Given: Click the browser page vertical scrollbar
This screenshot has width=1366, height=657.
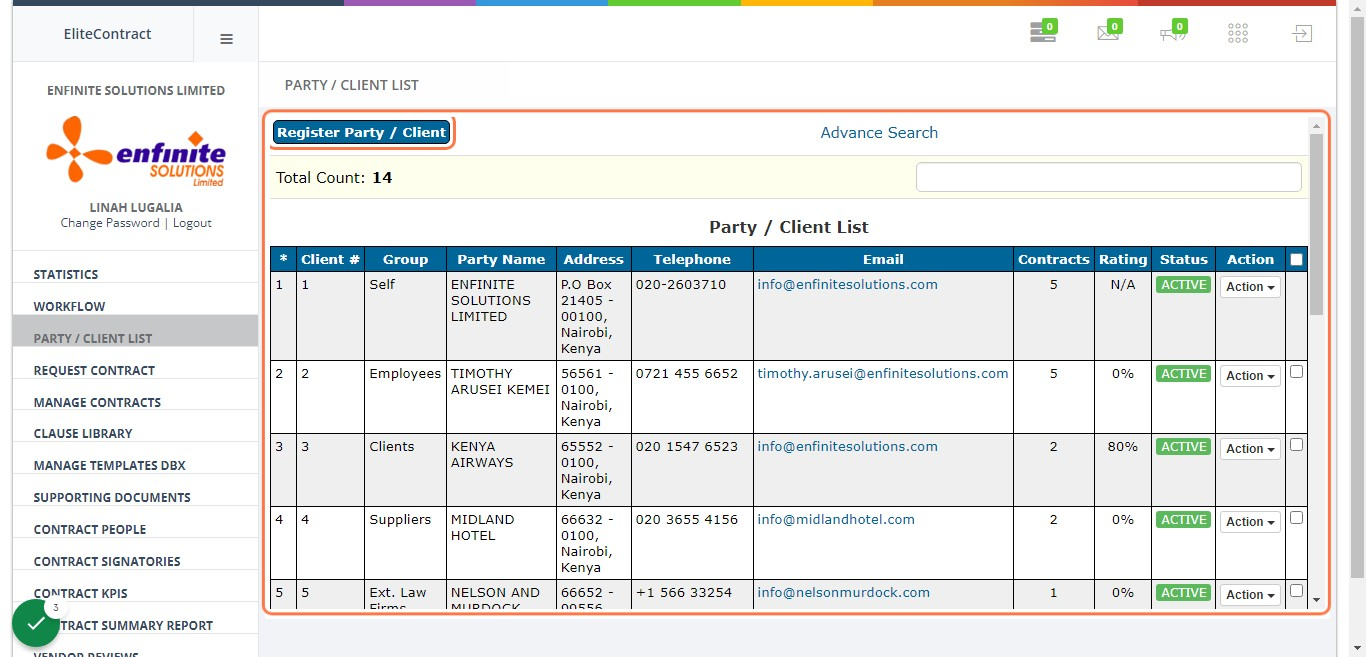Looking at the screenshot, I should tap(1357, 295).
